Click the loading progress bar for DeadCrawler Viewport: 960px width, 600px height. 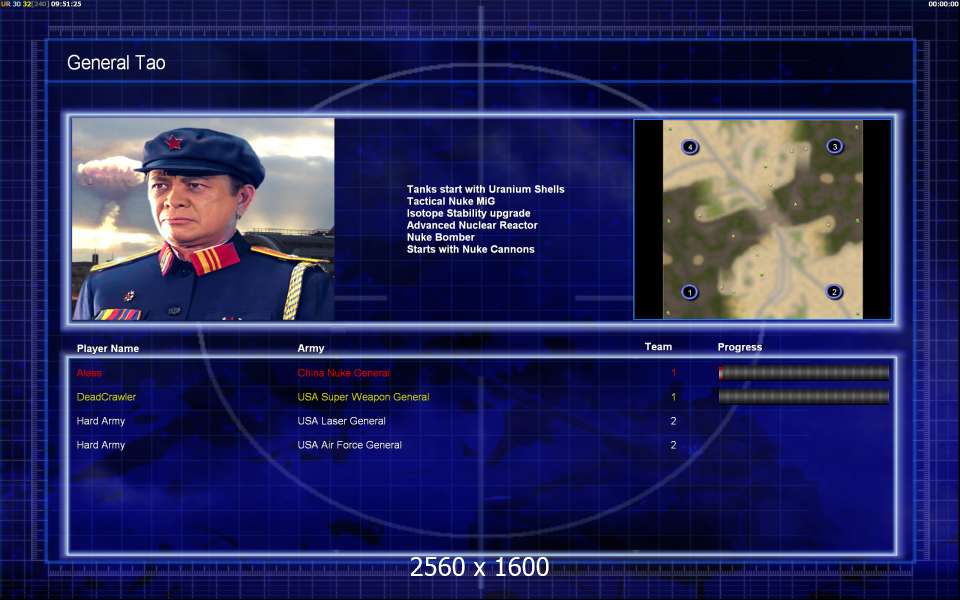[x=803, y=397]
